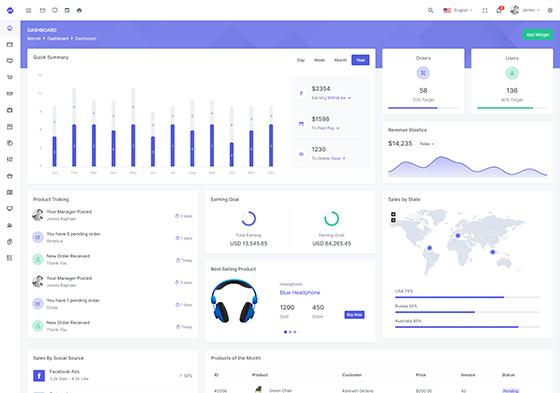Click the Buy Now button
The height and width of the screenshot is (393, 560).
pyautogui.click(x=354, y=315)
